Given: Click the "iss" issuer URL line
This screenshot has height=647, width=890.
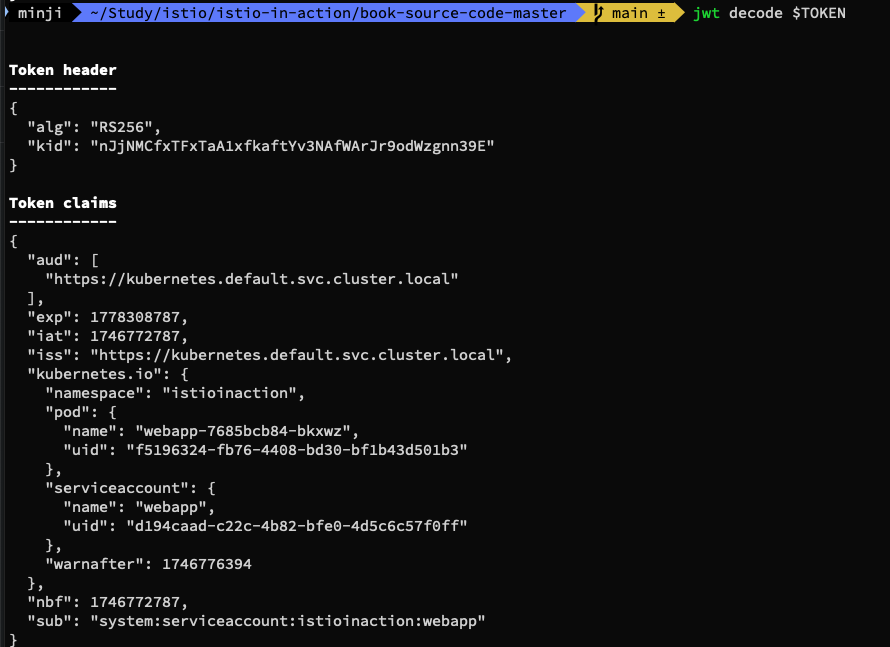Looking at the screenshot, I should point(269,355).
